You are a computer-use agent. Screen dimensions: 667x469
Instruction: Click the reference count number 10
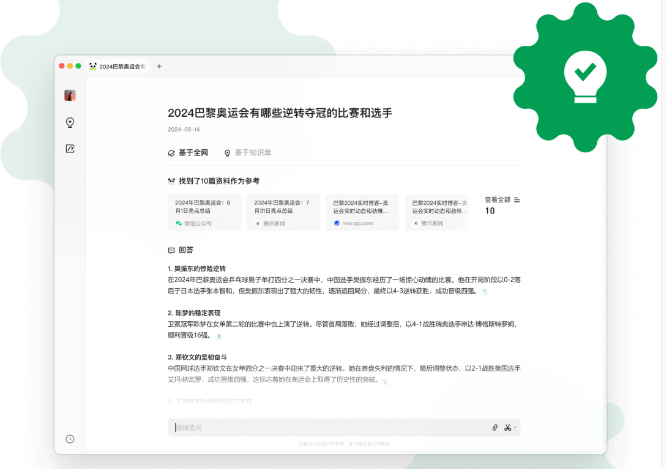click(490, 211)
